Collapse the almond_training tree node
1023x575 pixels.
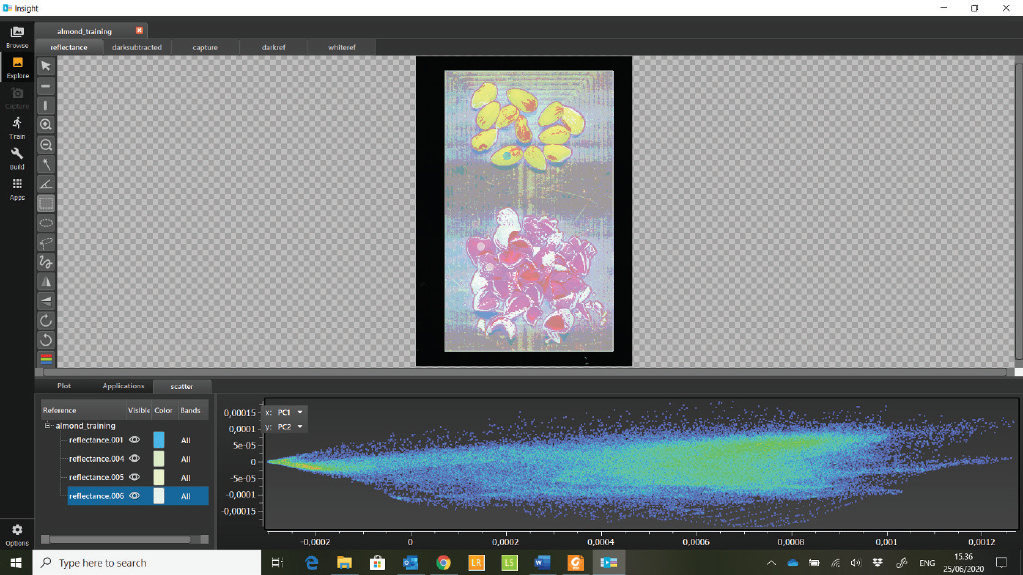click(47, 426)
